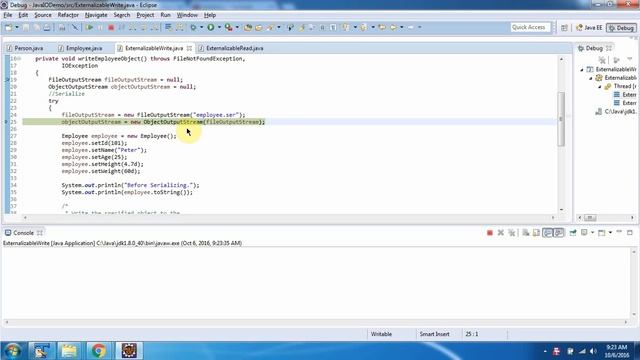640x360 pixels.
Task: Minimize the Console view
Action: [619, 232]
